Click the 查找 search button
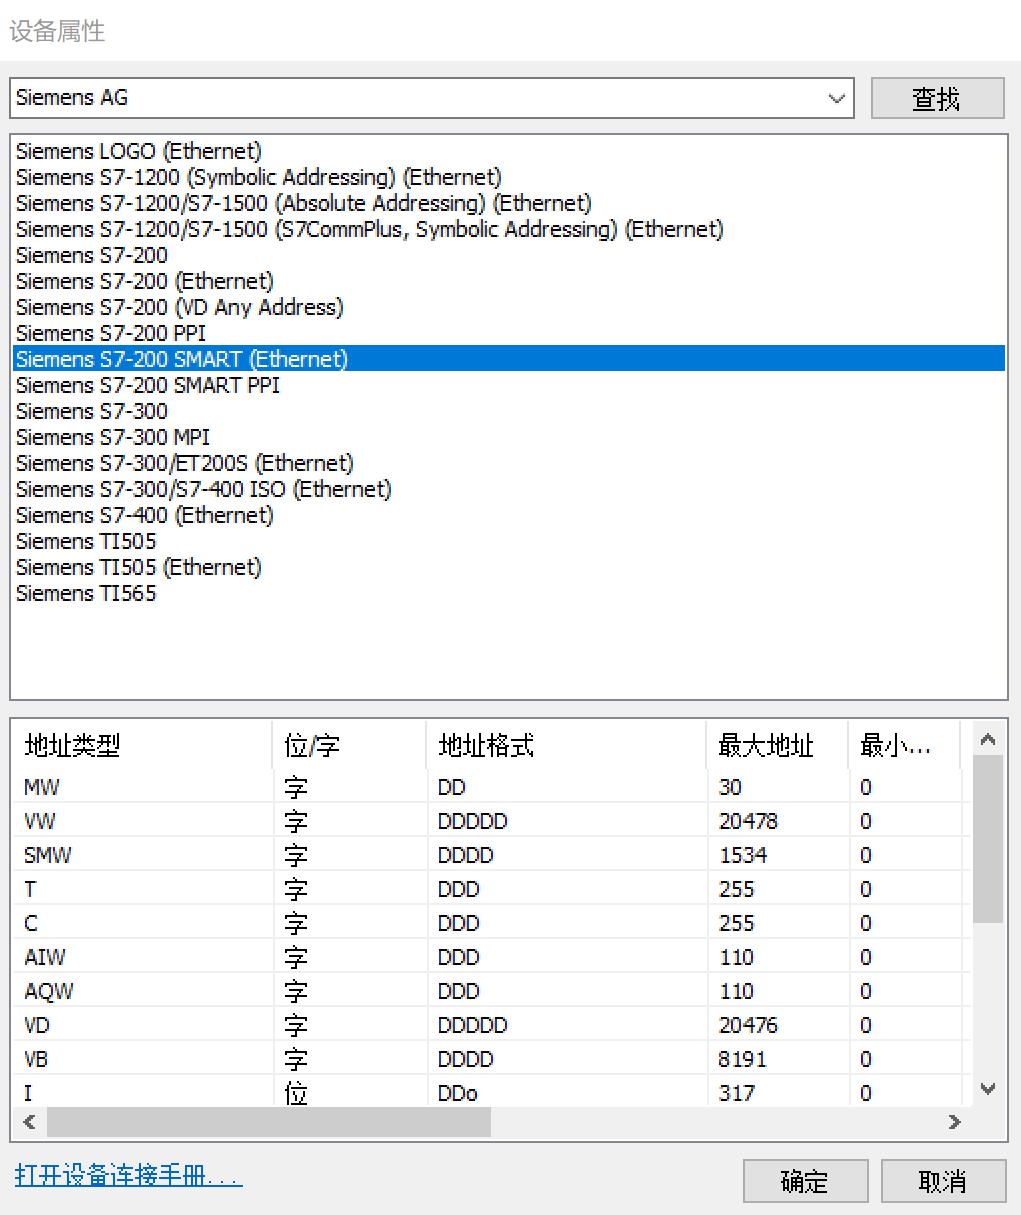This screenshot has height=1215, width=1021. [x=937, y=97]
